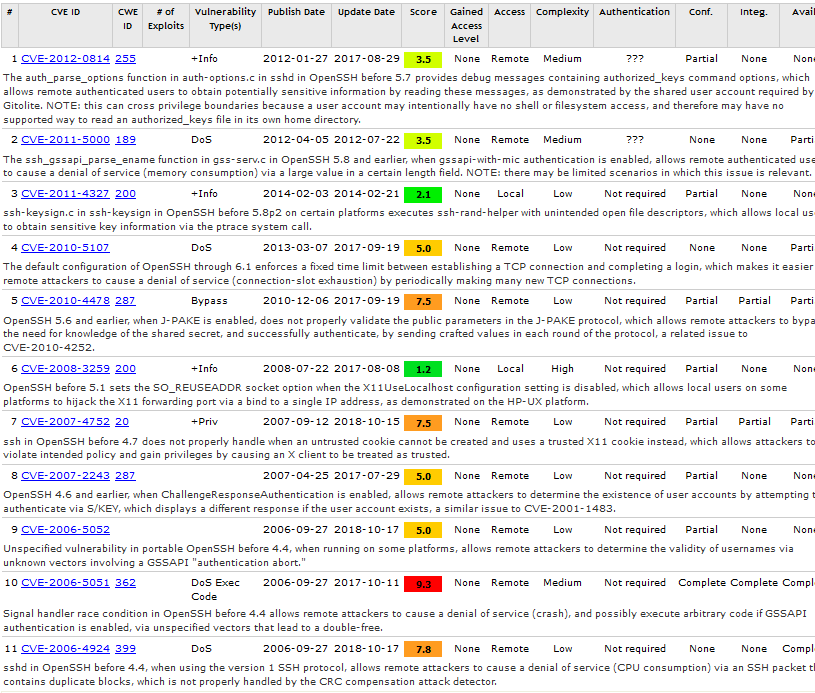The width and height of the screenshot is (815, 693).
Task: Click the red 9.3 score cell
Action: click(423, 584)
